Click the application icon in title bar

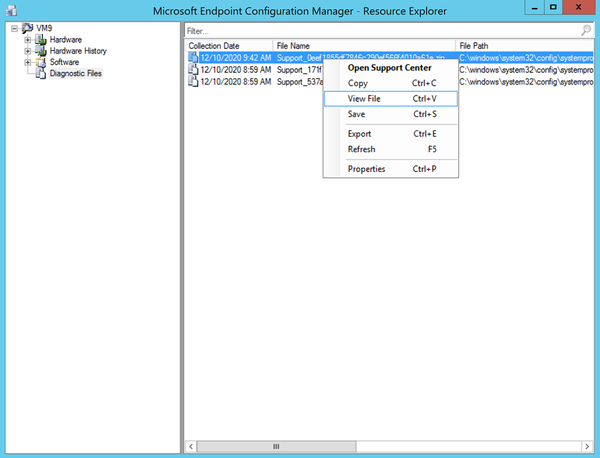[11, 10]
